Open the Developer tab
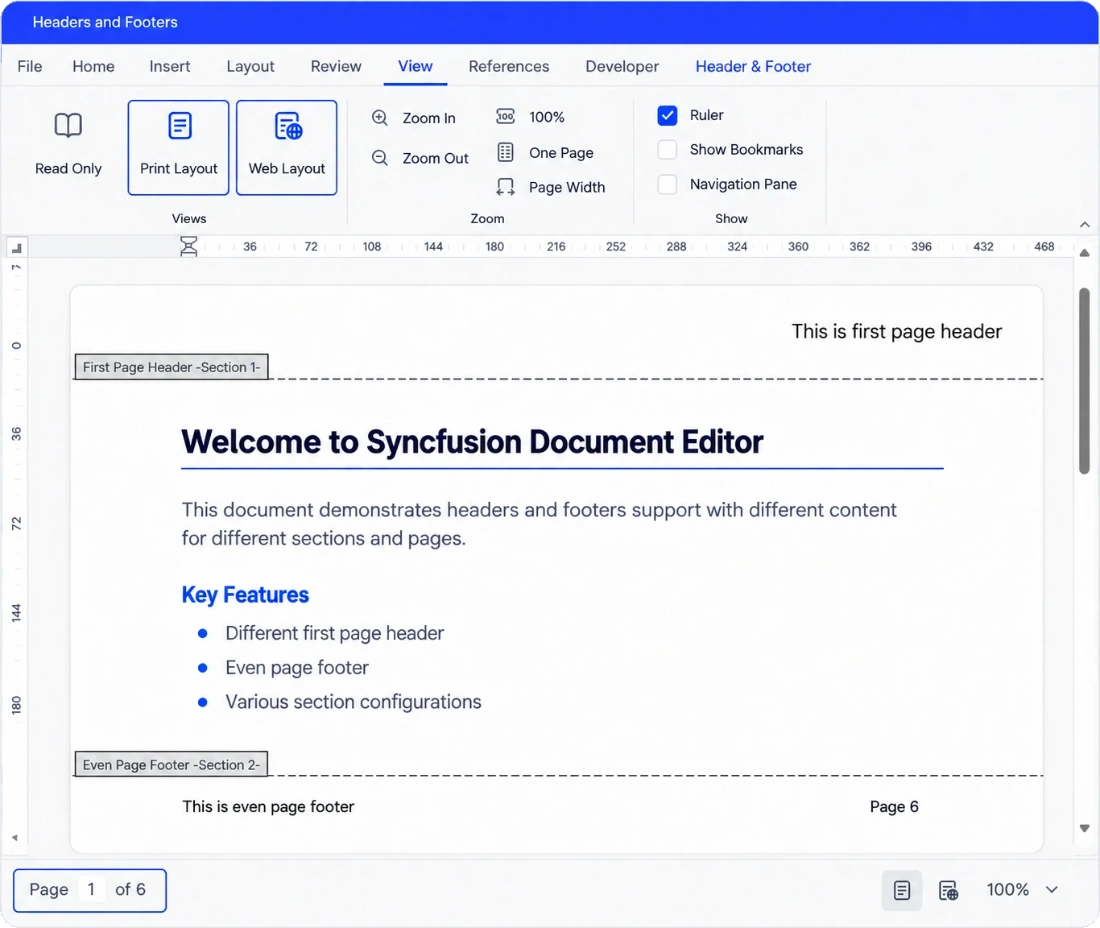 (622, 66)
